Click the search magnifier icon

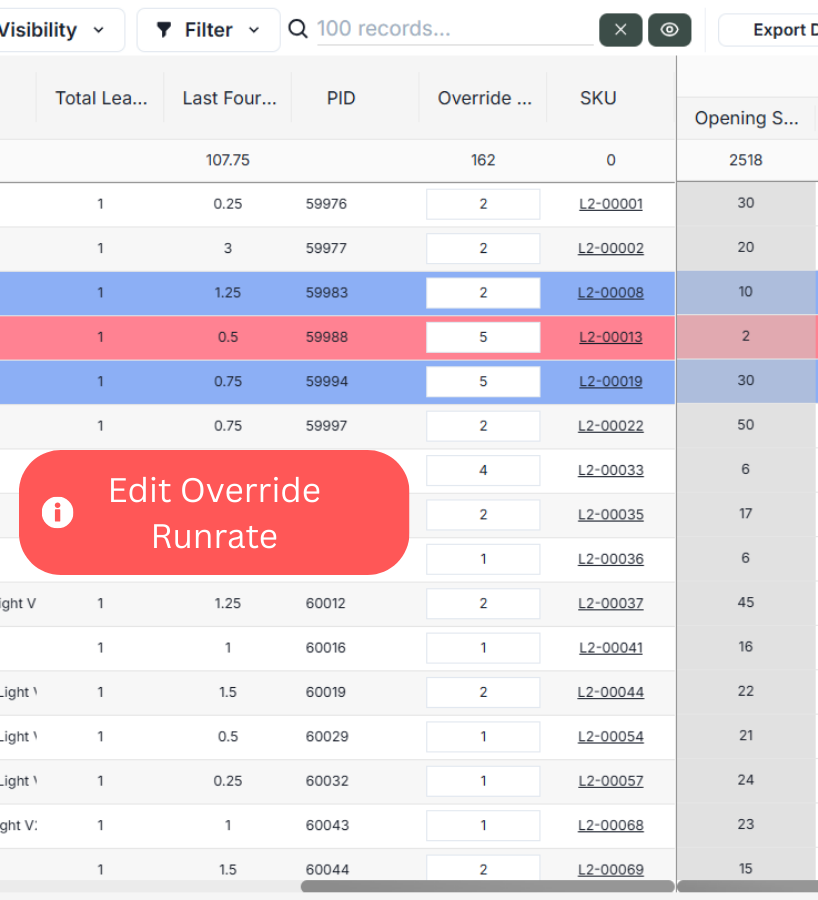click(x=298, y=29)
